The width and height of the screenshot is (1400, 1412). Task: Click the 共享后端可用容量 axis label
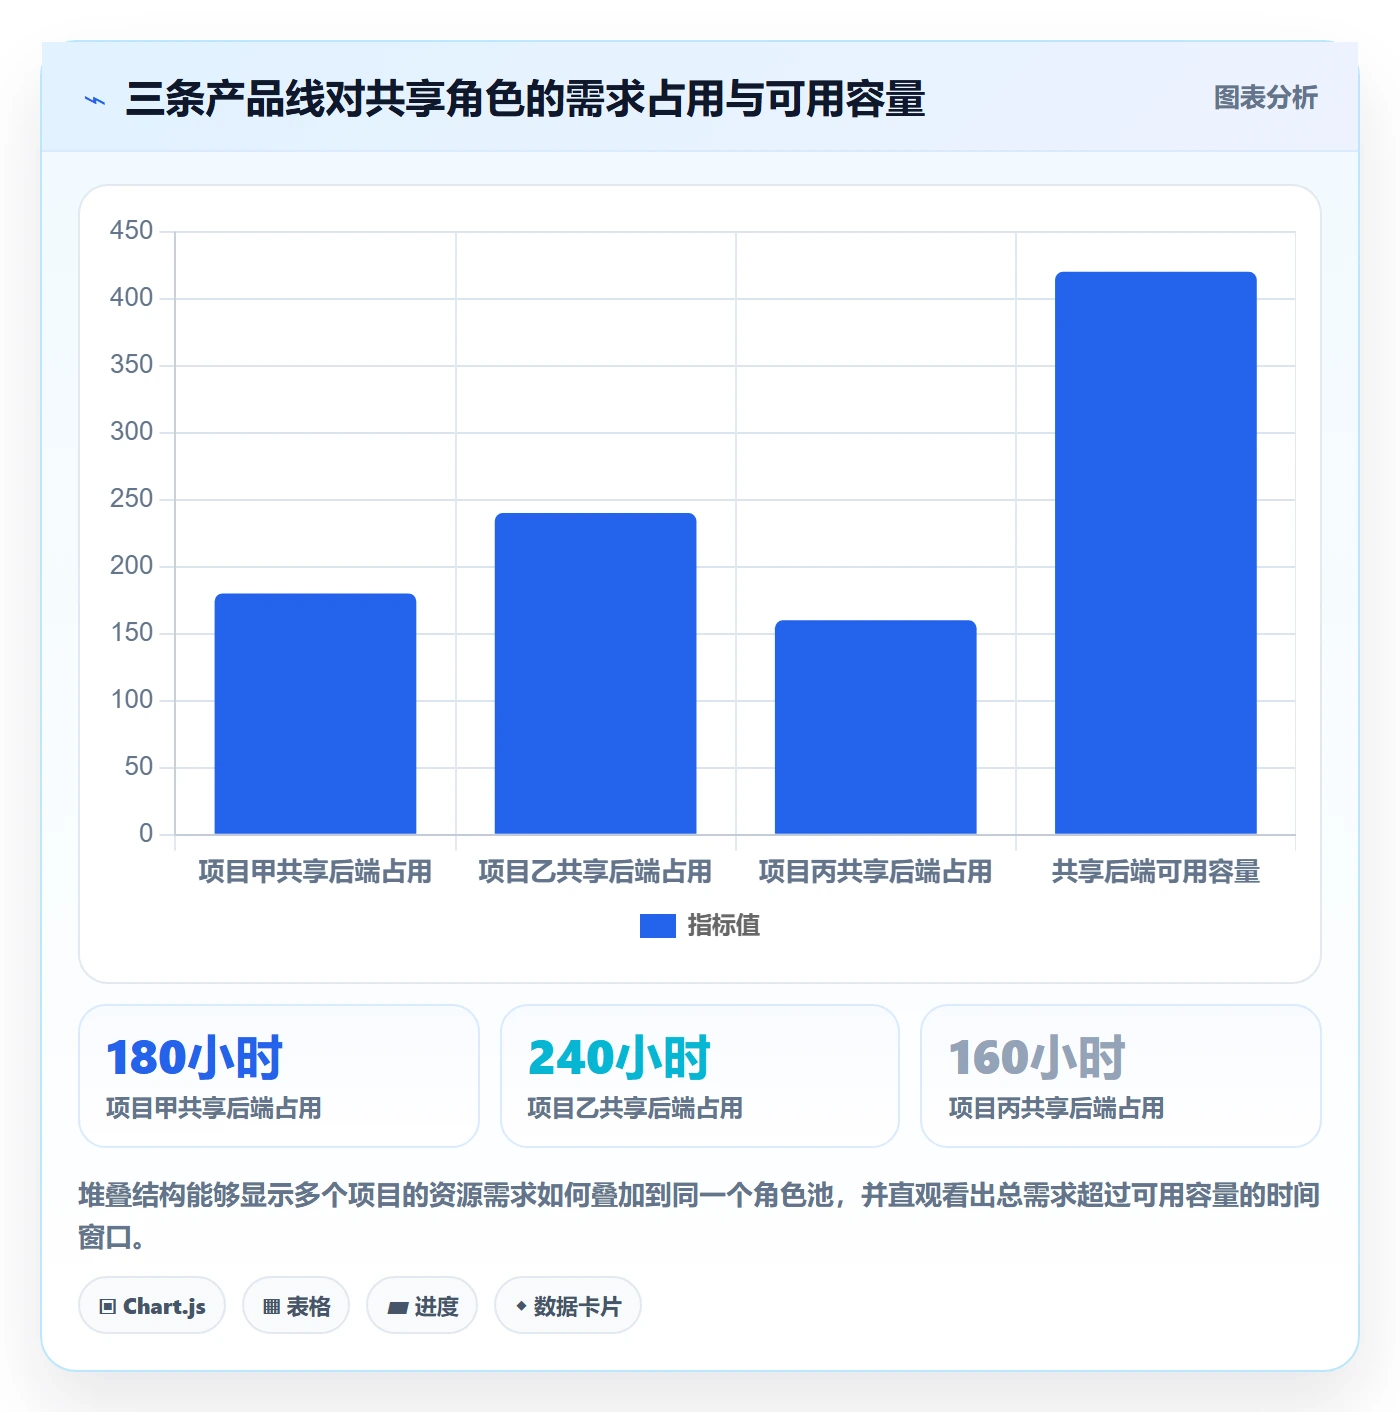1155,872
